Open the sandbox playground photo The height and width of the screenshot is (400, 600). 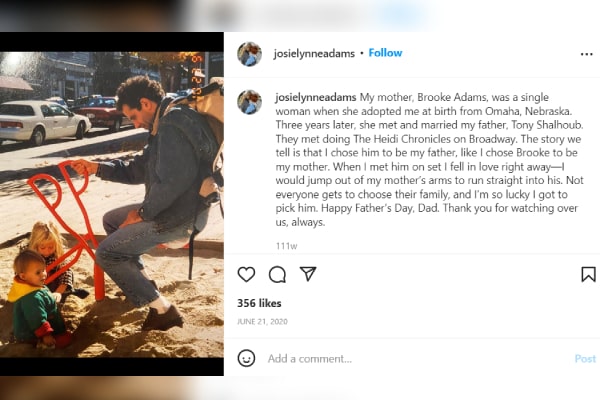[112, 204]
